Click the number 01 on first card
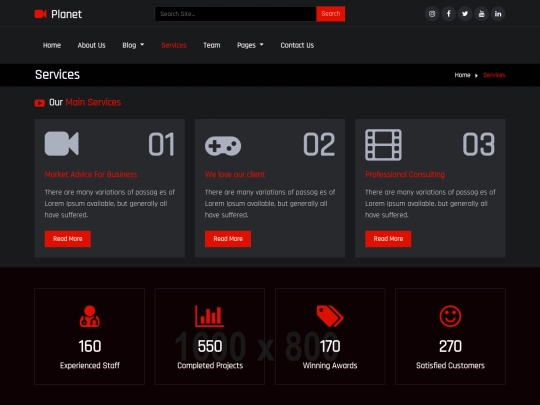 tap(162, 144)
